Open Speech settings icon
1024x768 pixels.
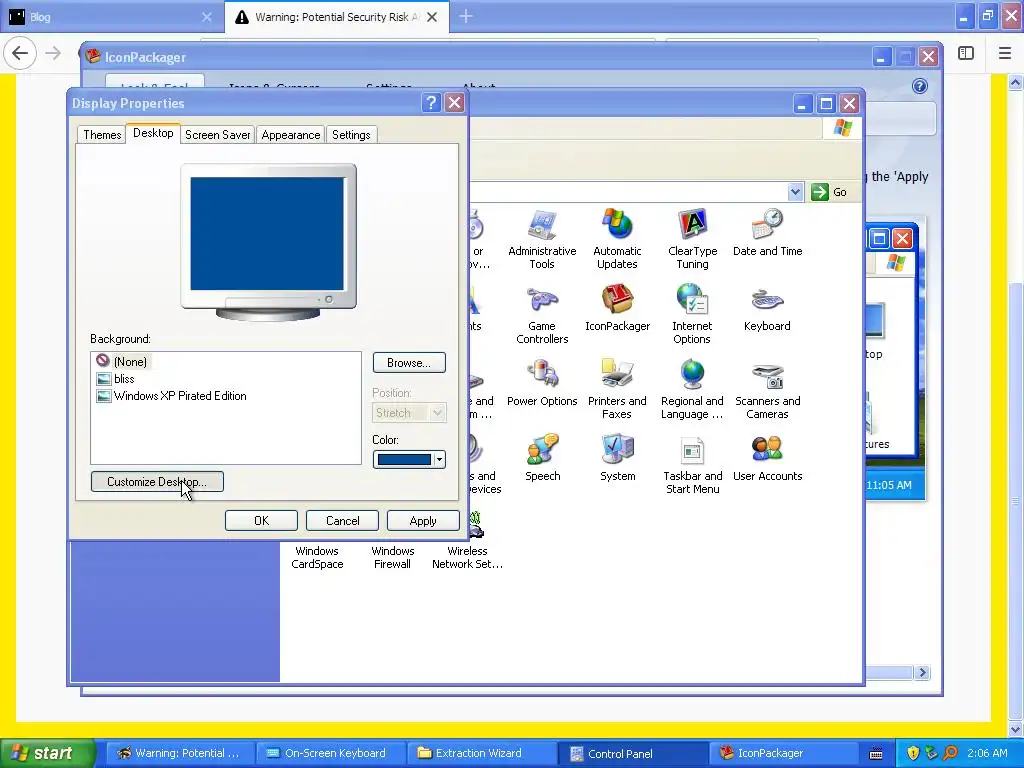click(542, 458)
